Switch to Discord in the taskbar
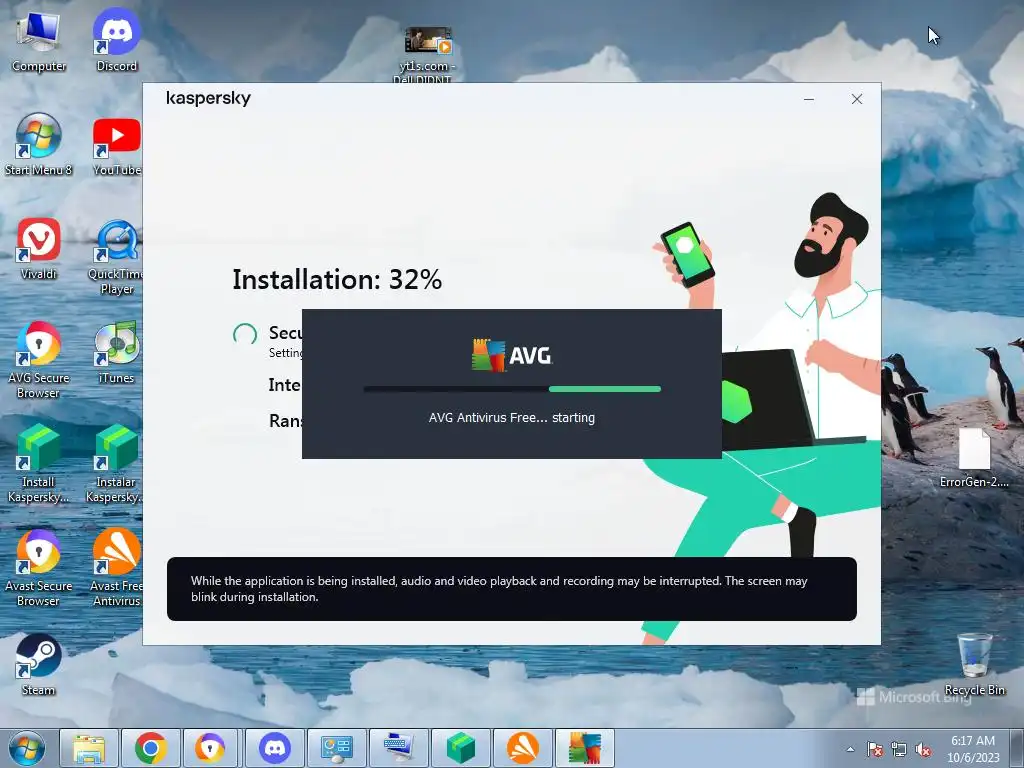The width and height of the screenshot is (1024, 768). click(275, 748)
